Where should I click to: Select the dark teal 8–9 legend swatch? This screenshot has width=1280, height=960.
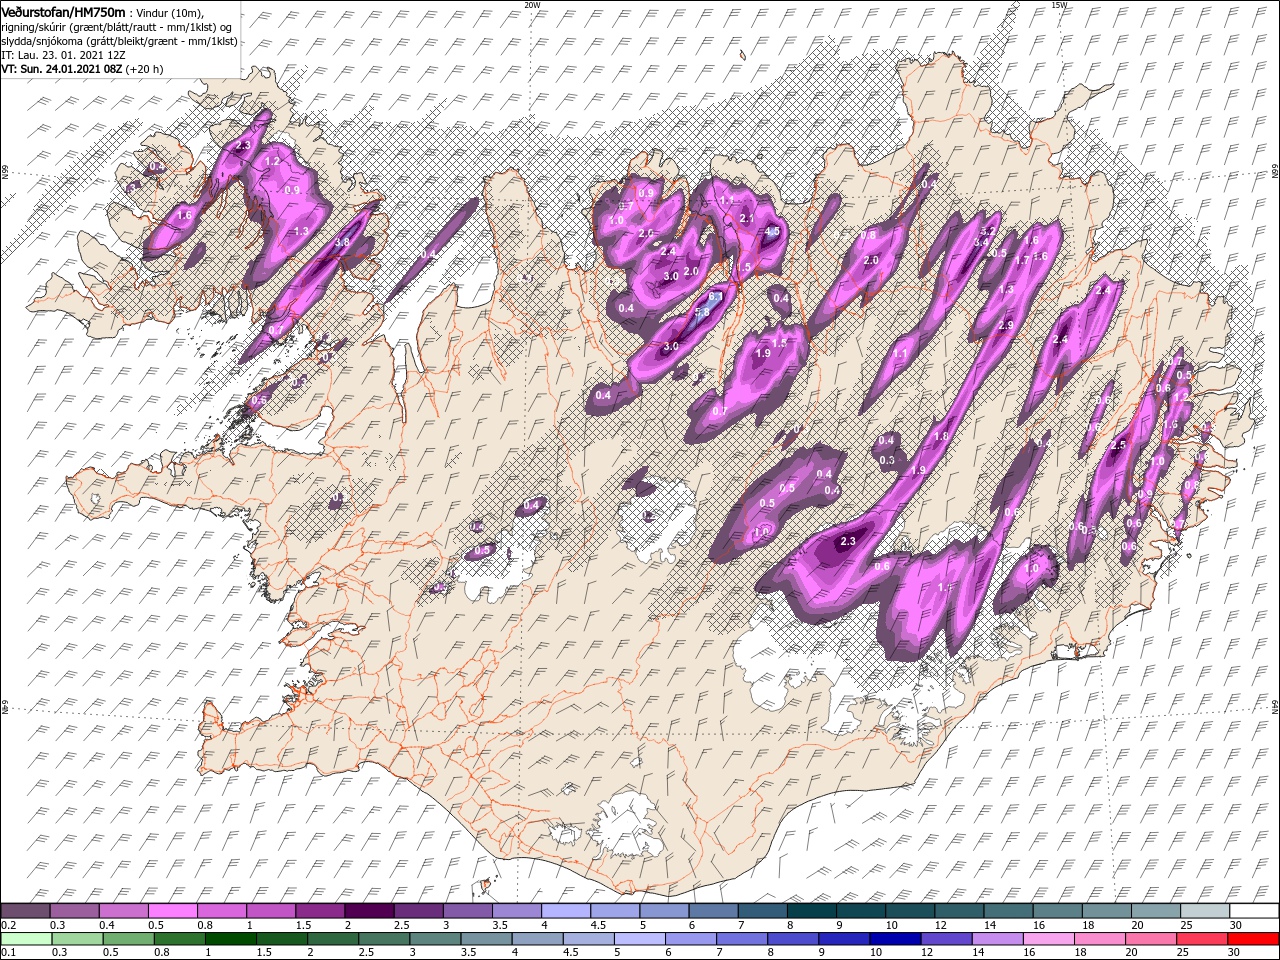click(x=811, y=911)
